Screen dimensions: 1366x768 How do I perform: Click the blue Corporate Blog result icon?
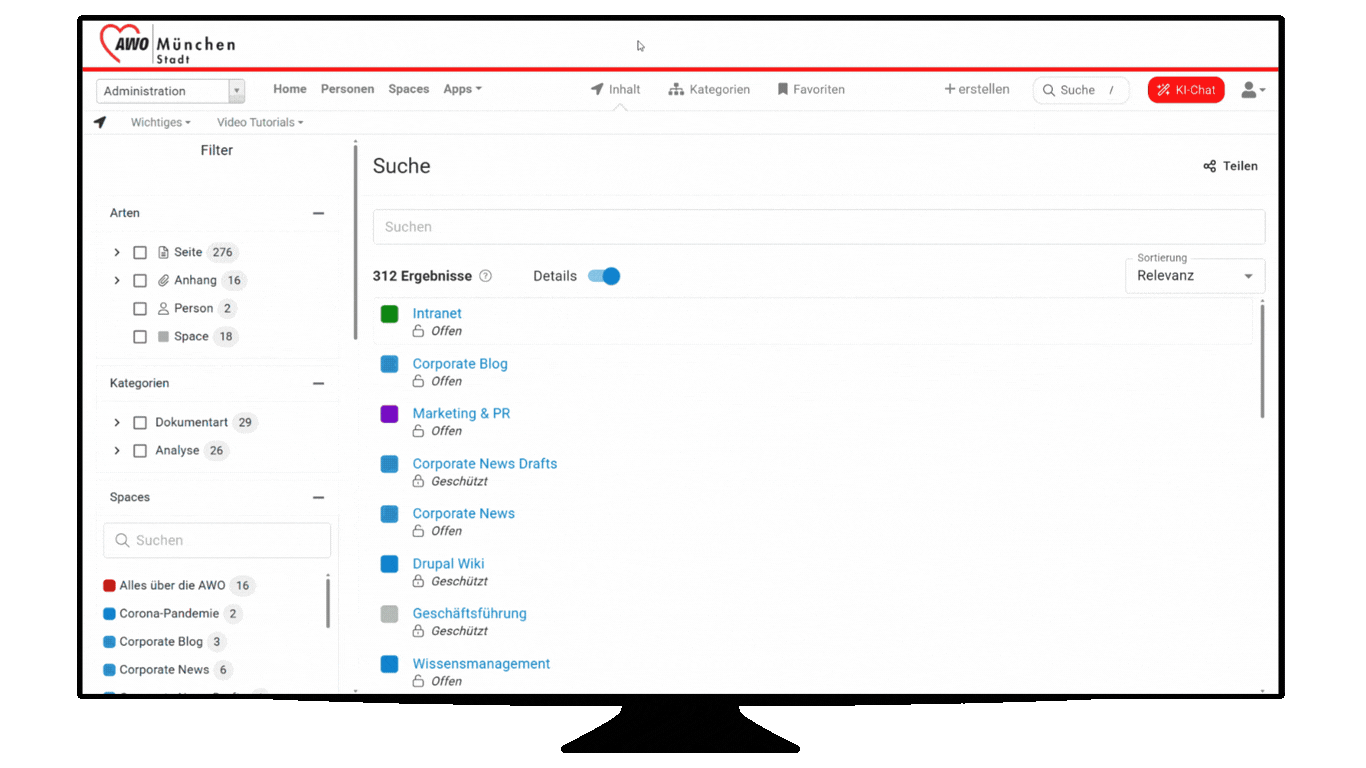390,364
